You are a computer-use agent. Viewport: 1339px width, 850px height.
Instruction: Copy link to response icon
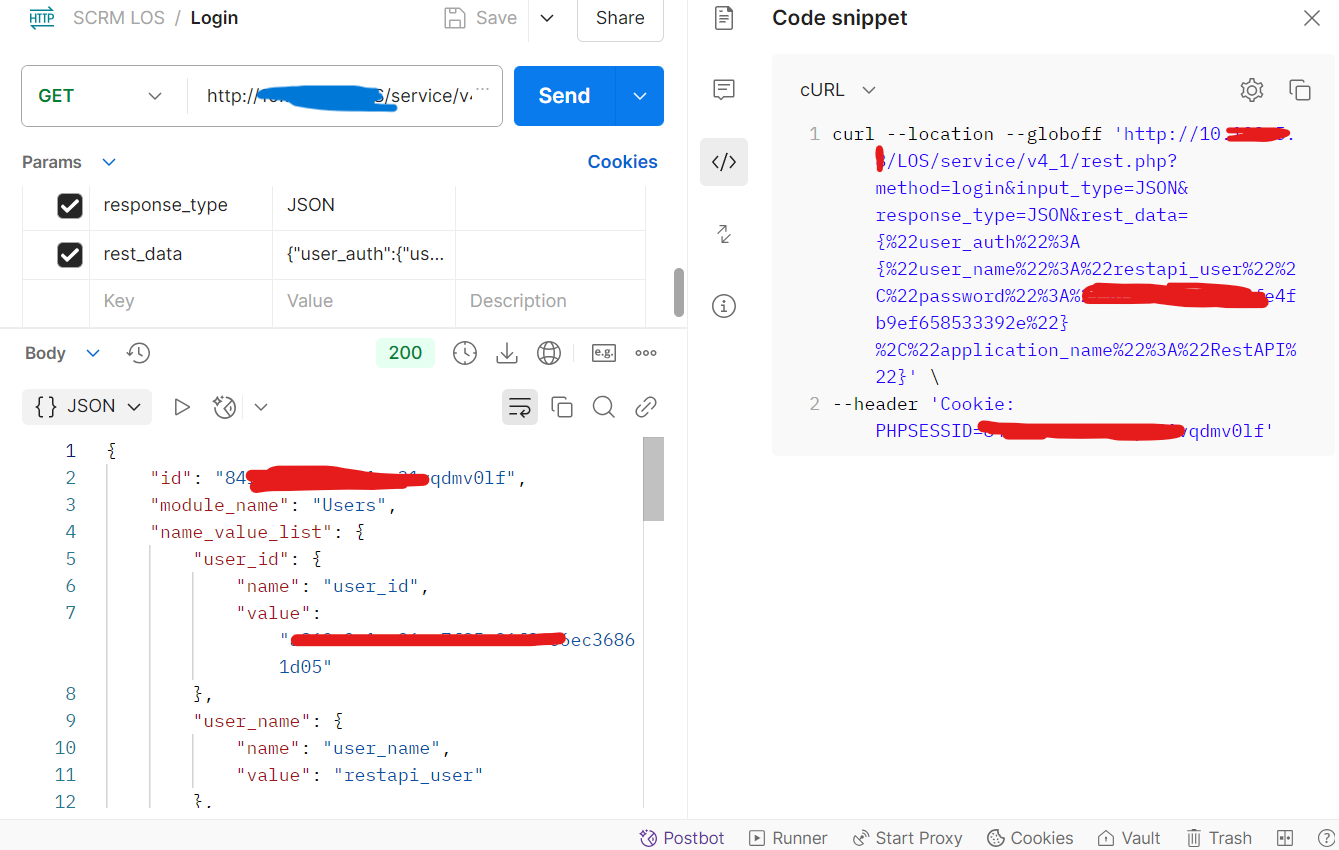tap(646, 406)
